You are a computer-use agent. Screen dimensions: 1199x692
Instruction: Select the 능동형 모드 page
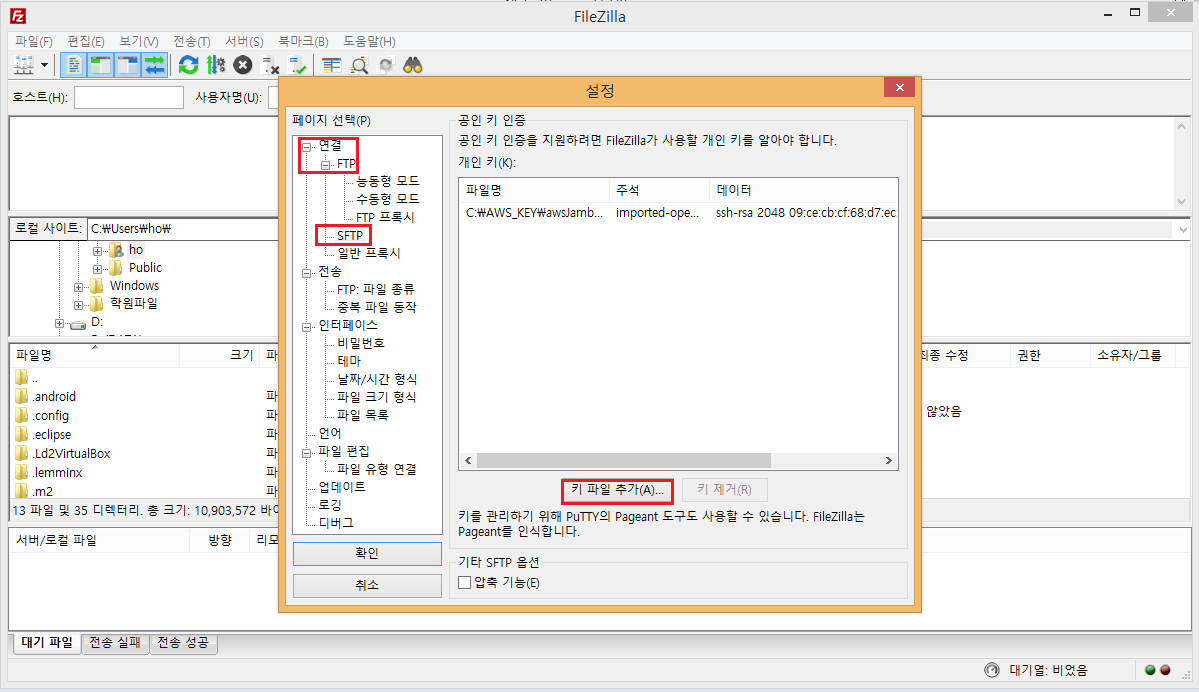388,181
